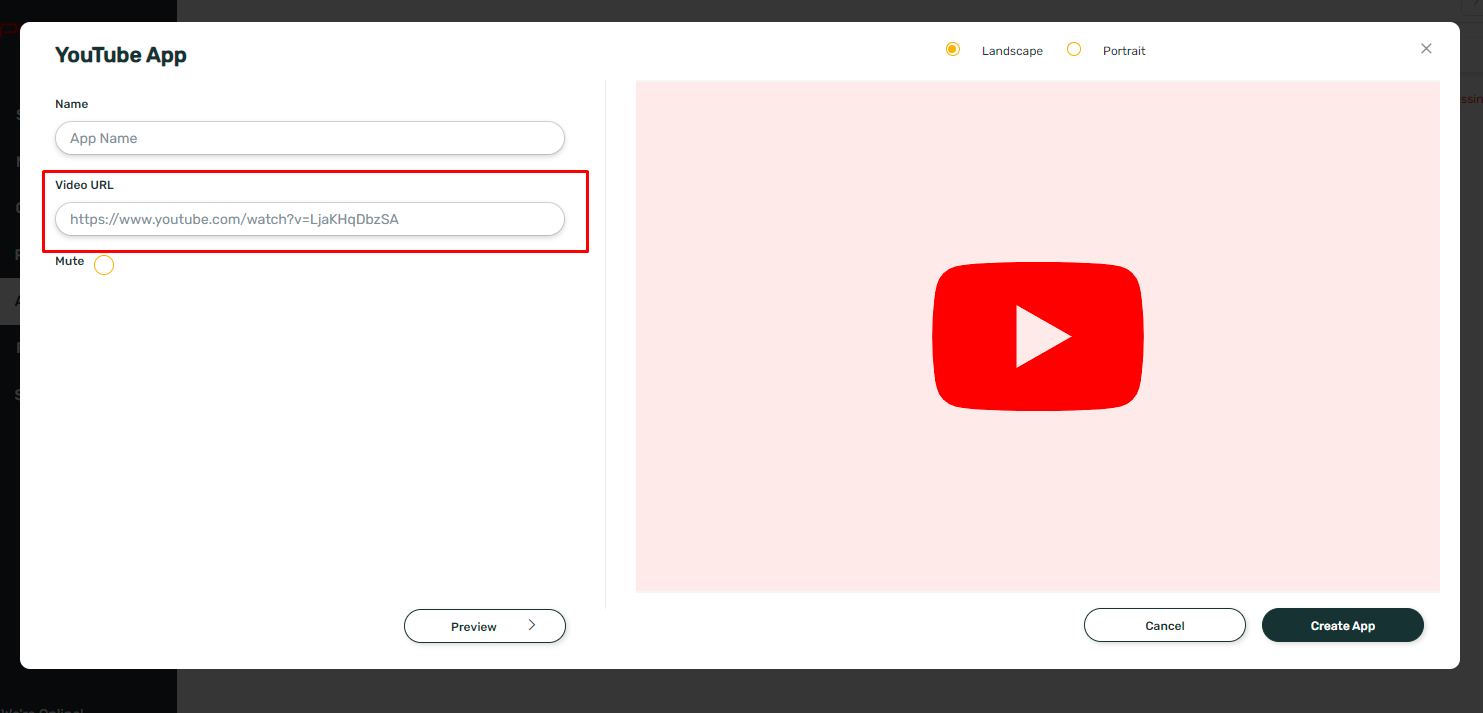Click the YouTube play logo preview
The image size is (1483, 713).
click(1038, 336)
